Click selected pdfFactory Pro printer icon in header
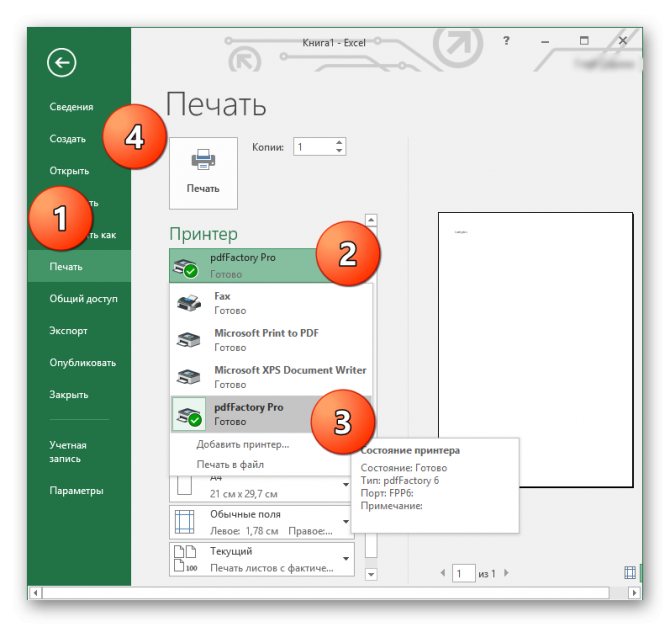The width and height of the screenshot is (670, 627). (x=185, y=268)
